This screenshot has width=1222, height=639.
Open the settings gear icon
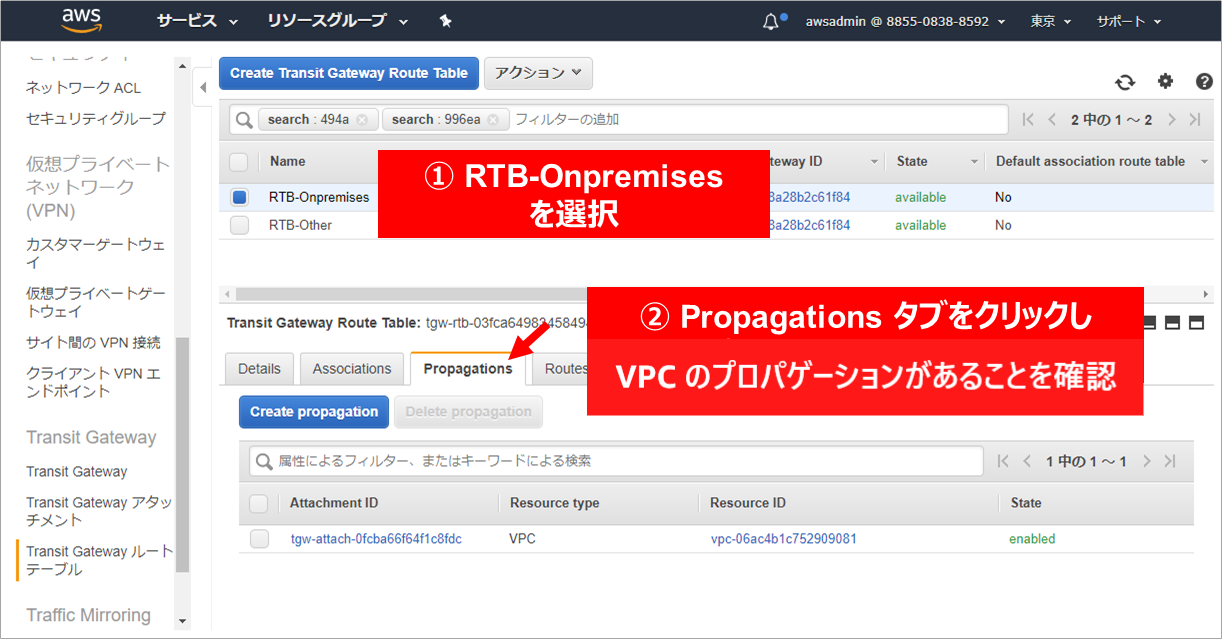[1165, 82]
